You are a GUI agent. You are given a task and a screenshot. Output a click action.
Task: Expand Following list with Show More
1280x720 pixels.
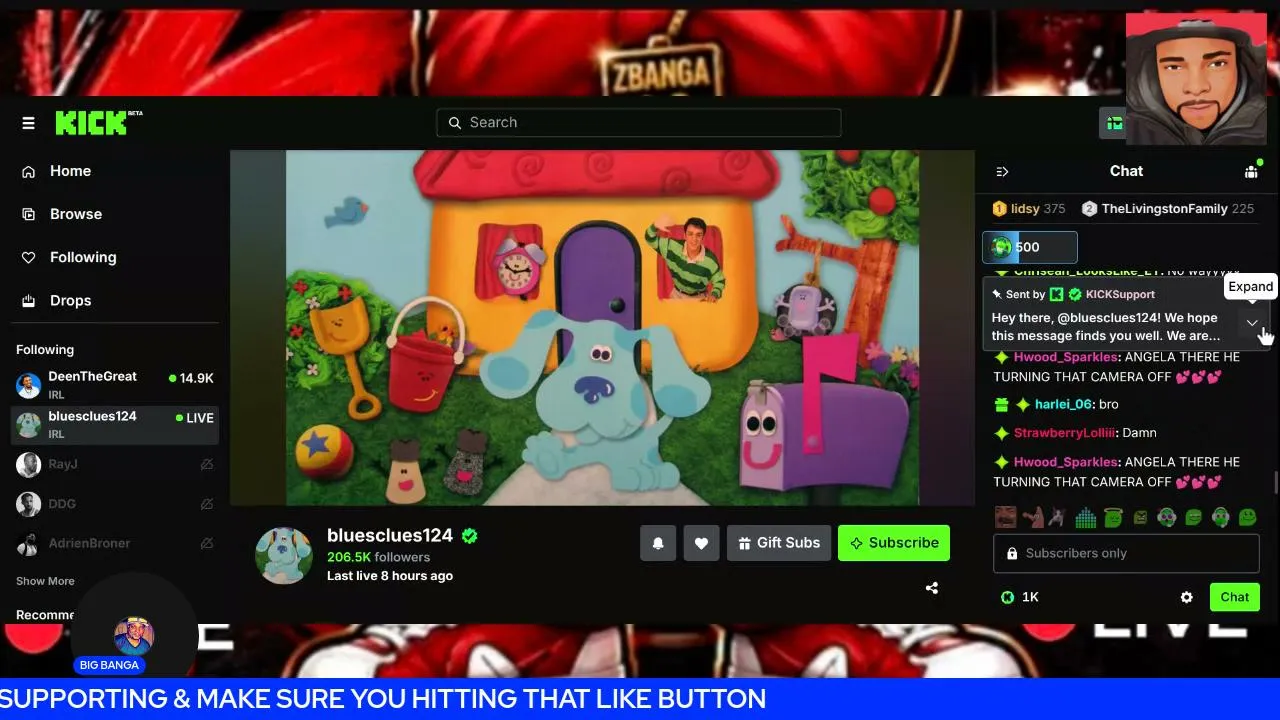pos(45,581)
